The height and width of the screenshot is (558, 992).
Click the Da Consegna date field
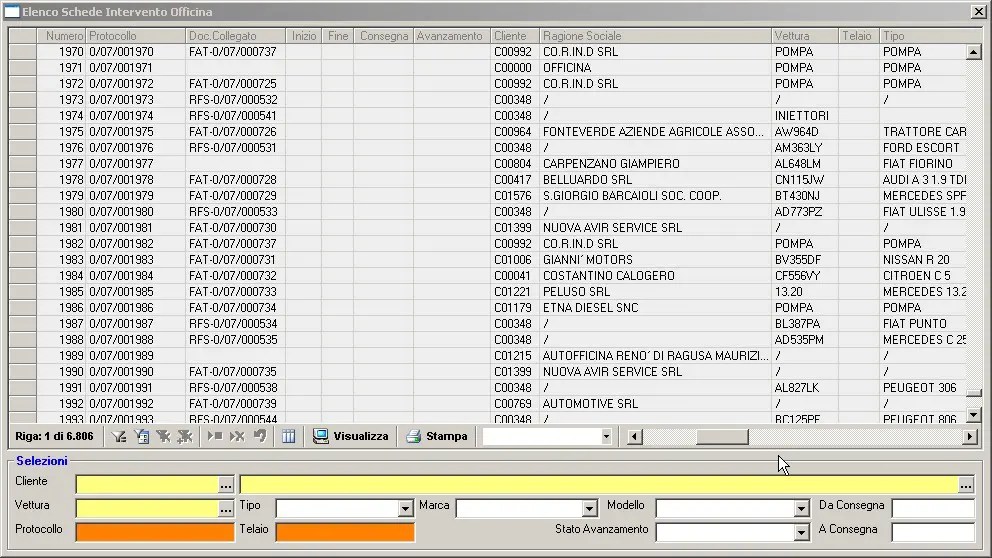933,508
